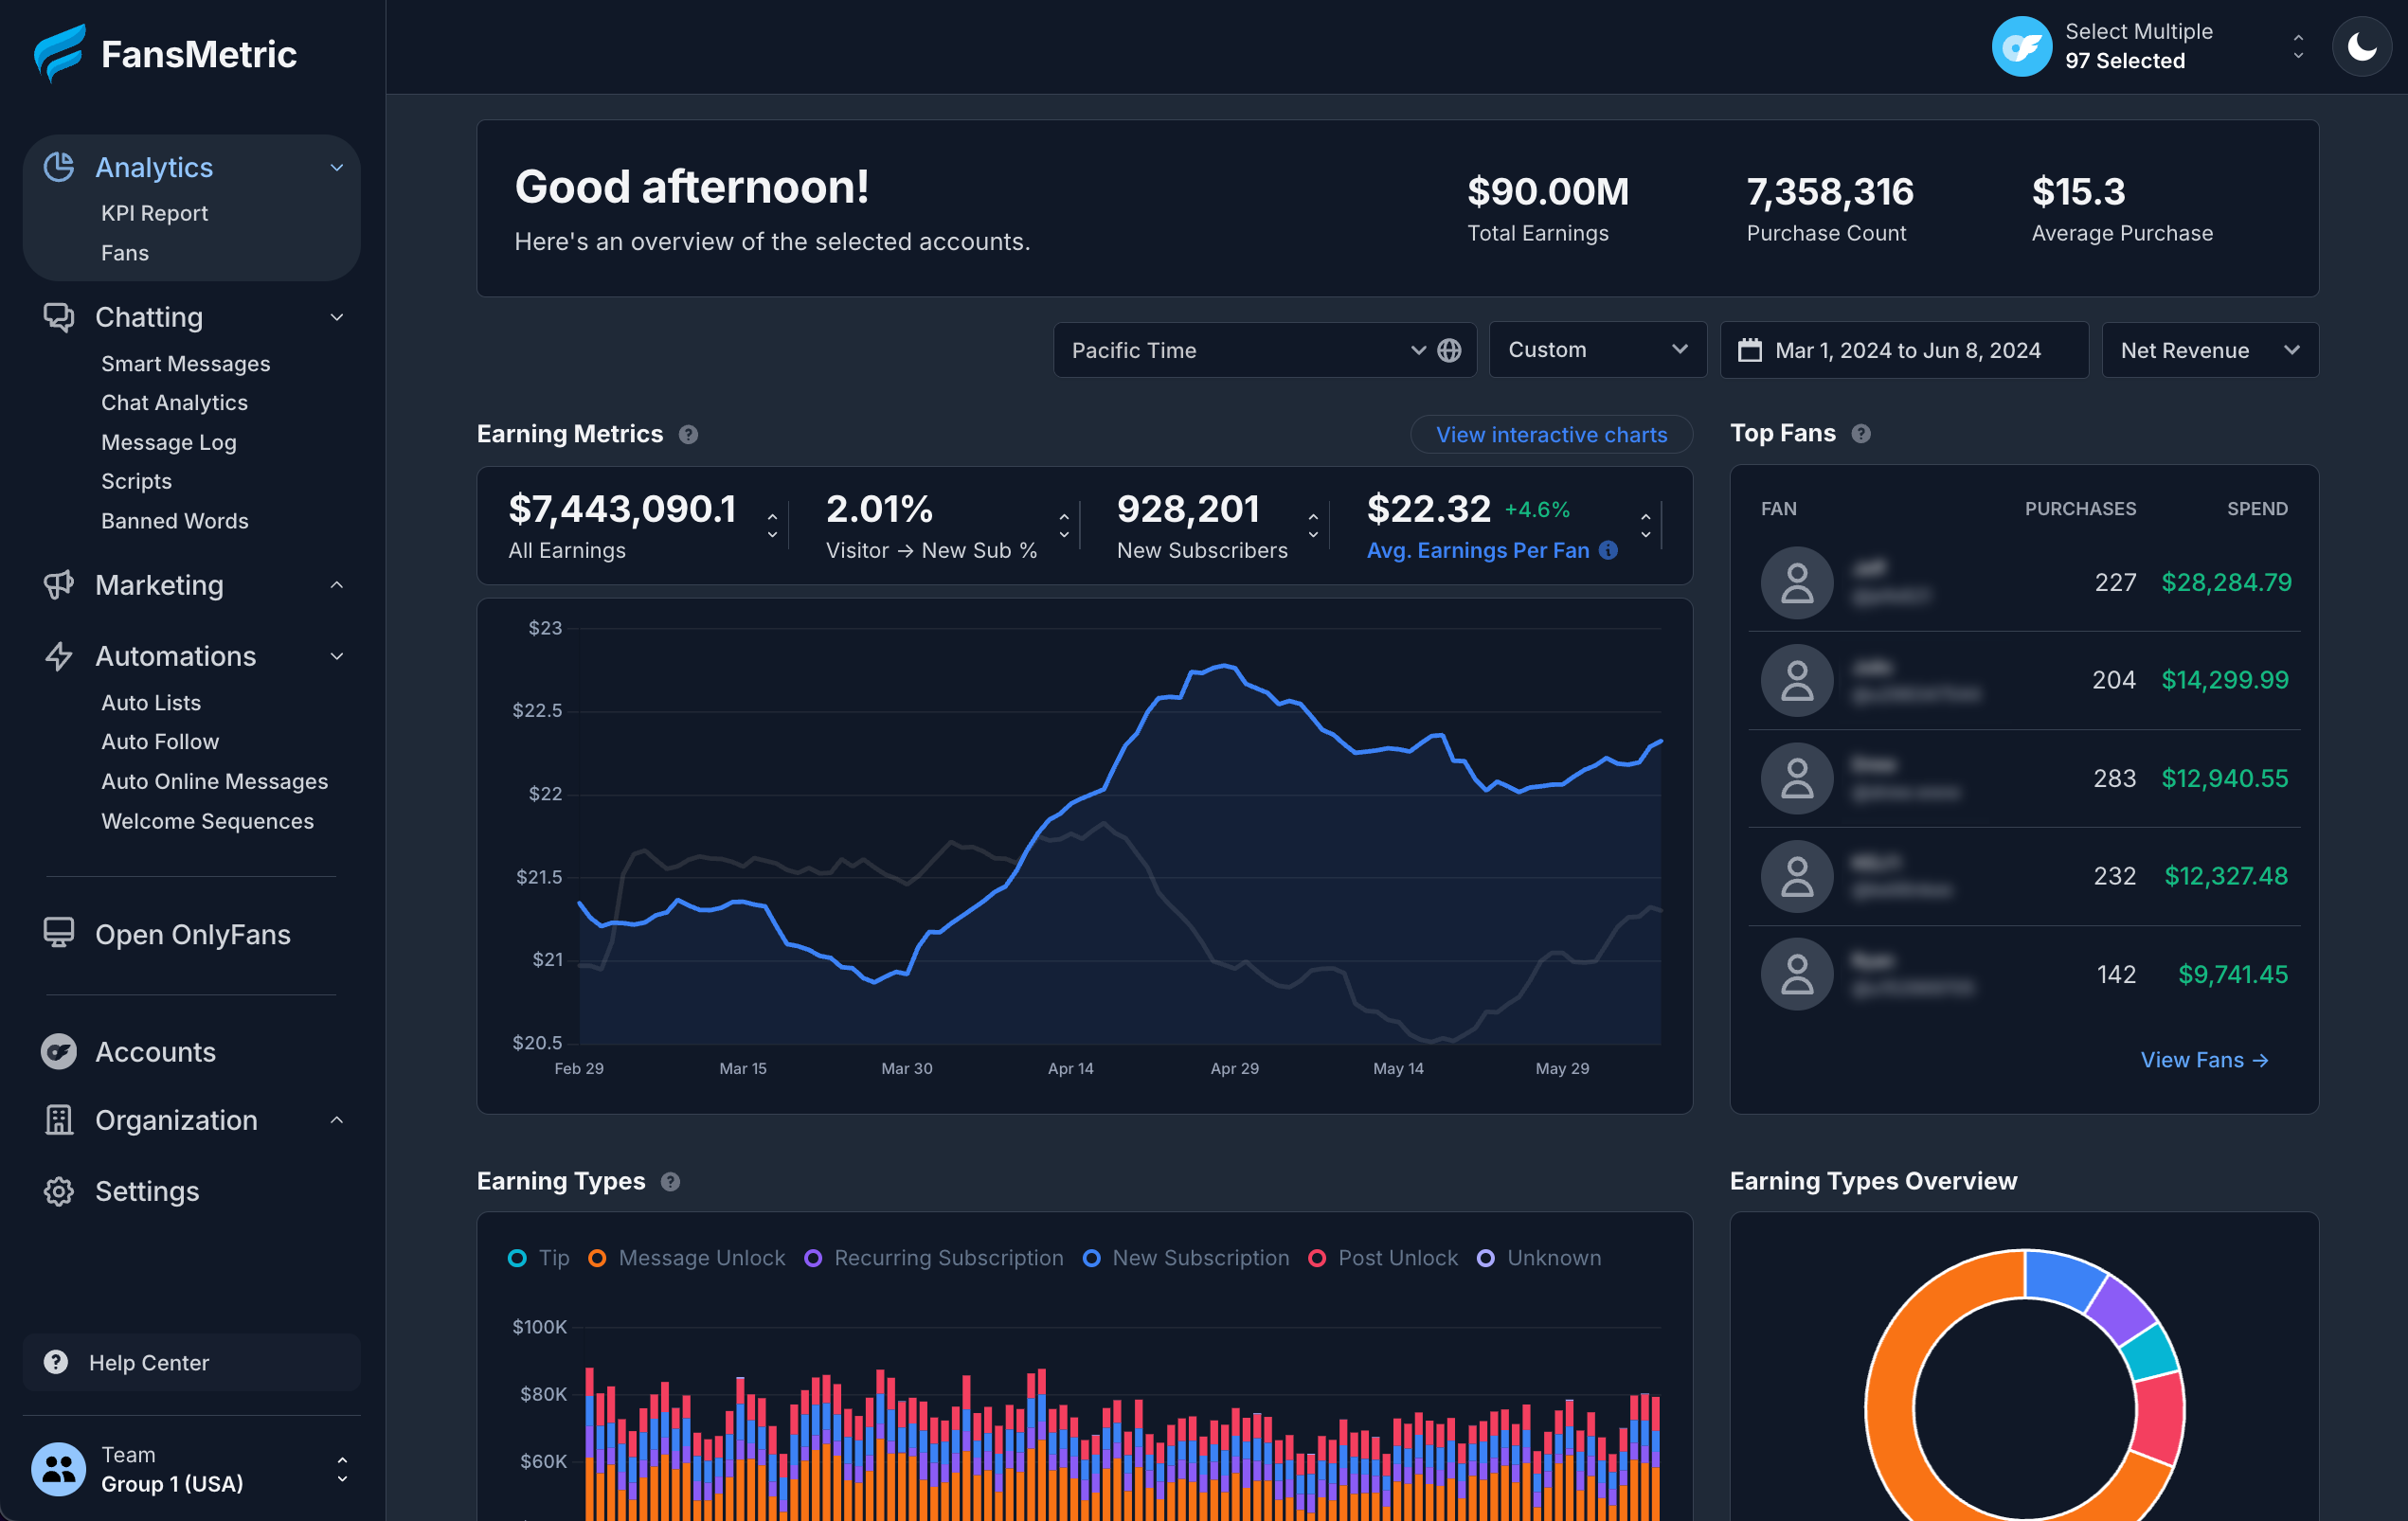Click Earning Metrics help question icon
This screenshot has height=1521, width=2408.
point(688,434)
